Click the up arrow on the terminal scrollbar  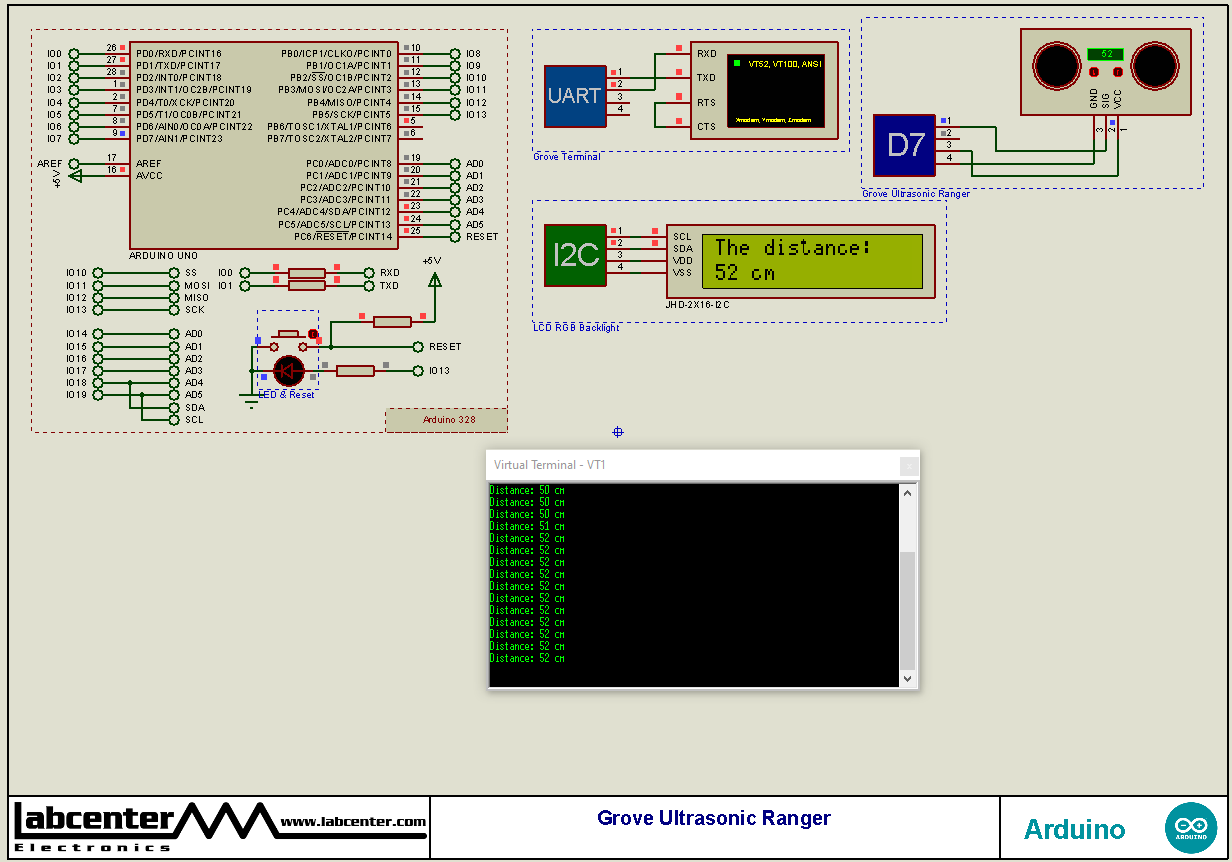pyautogui.click(x=908, y=491)
